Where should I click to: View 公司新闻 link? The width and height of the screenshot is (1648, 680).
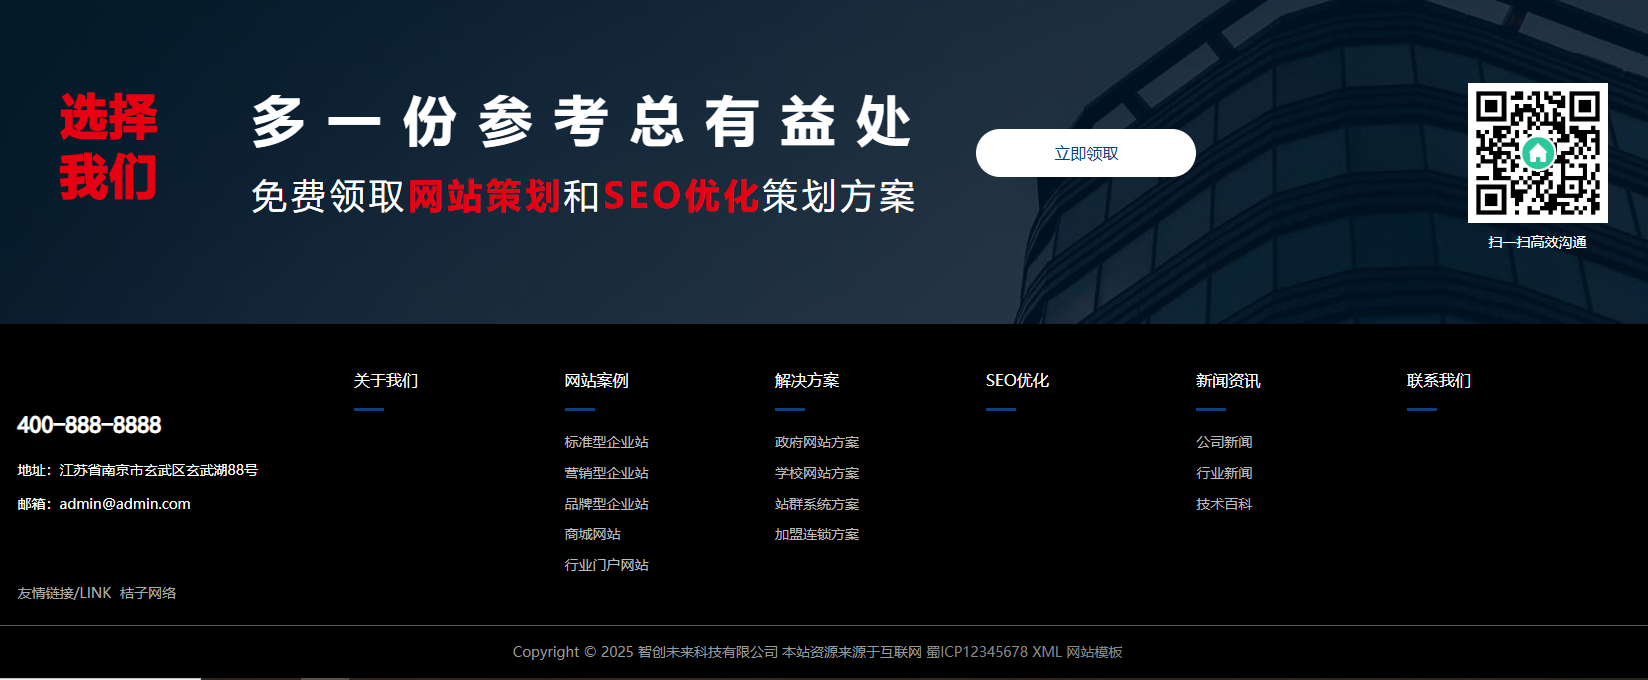pyautogui.click(x=1224, y=442)
